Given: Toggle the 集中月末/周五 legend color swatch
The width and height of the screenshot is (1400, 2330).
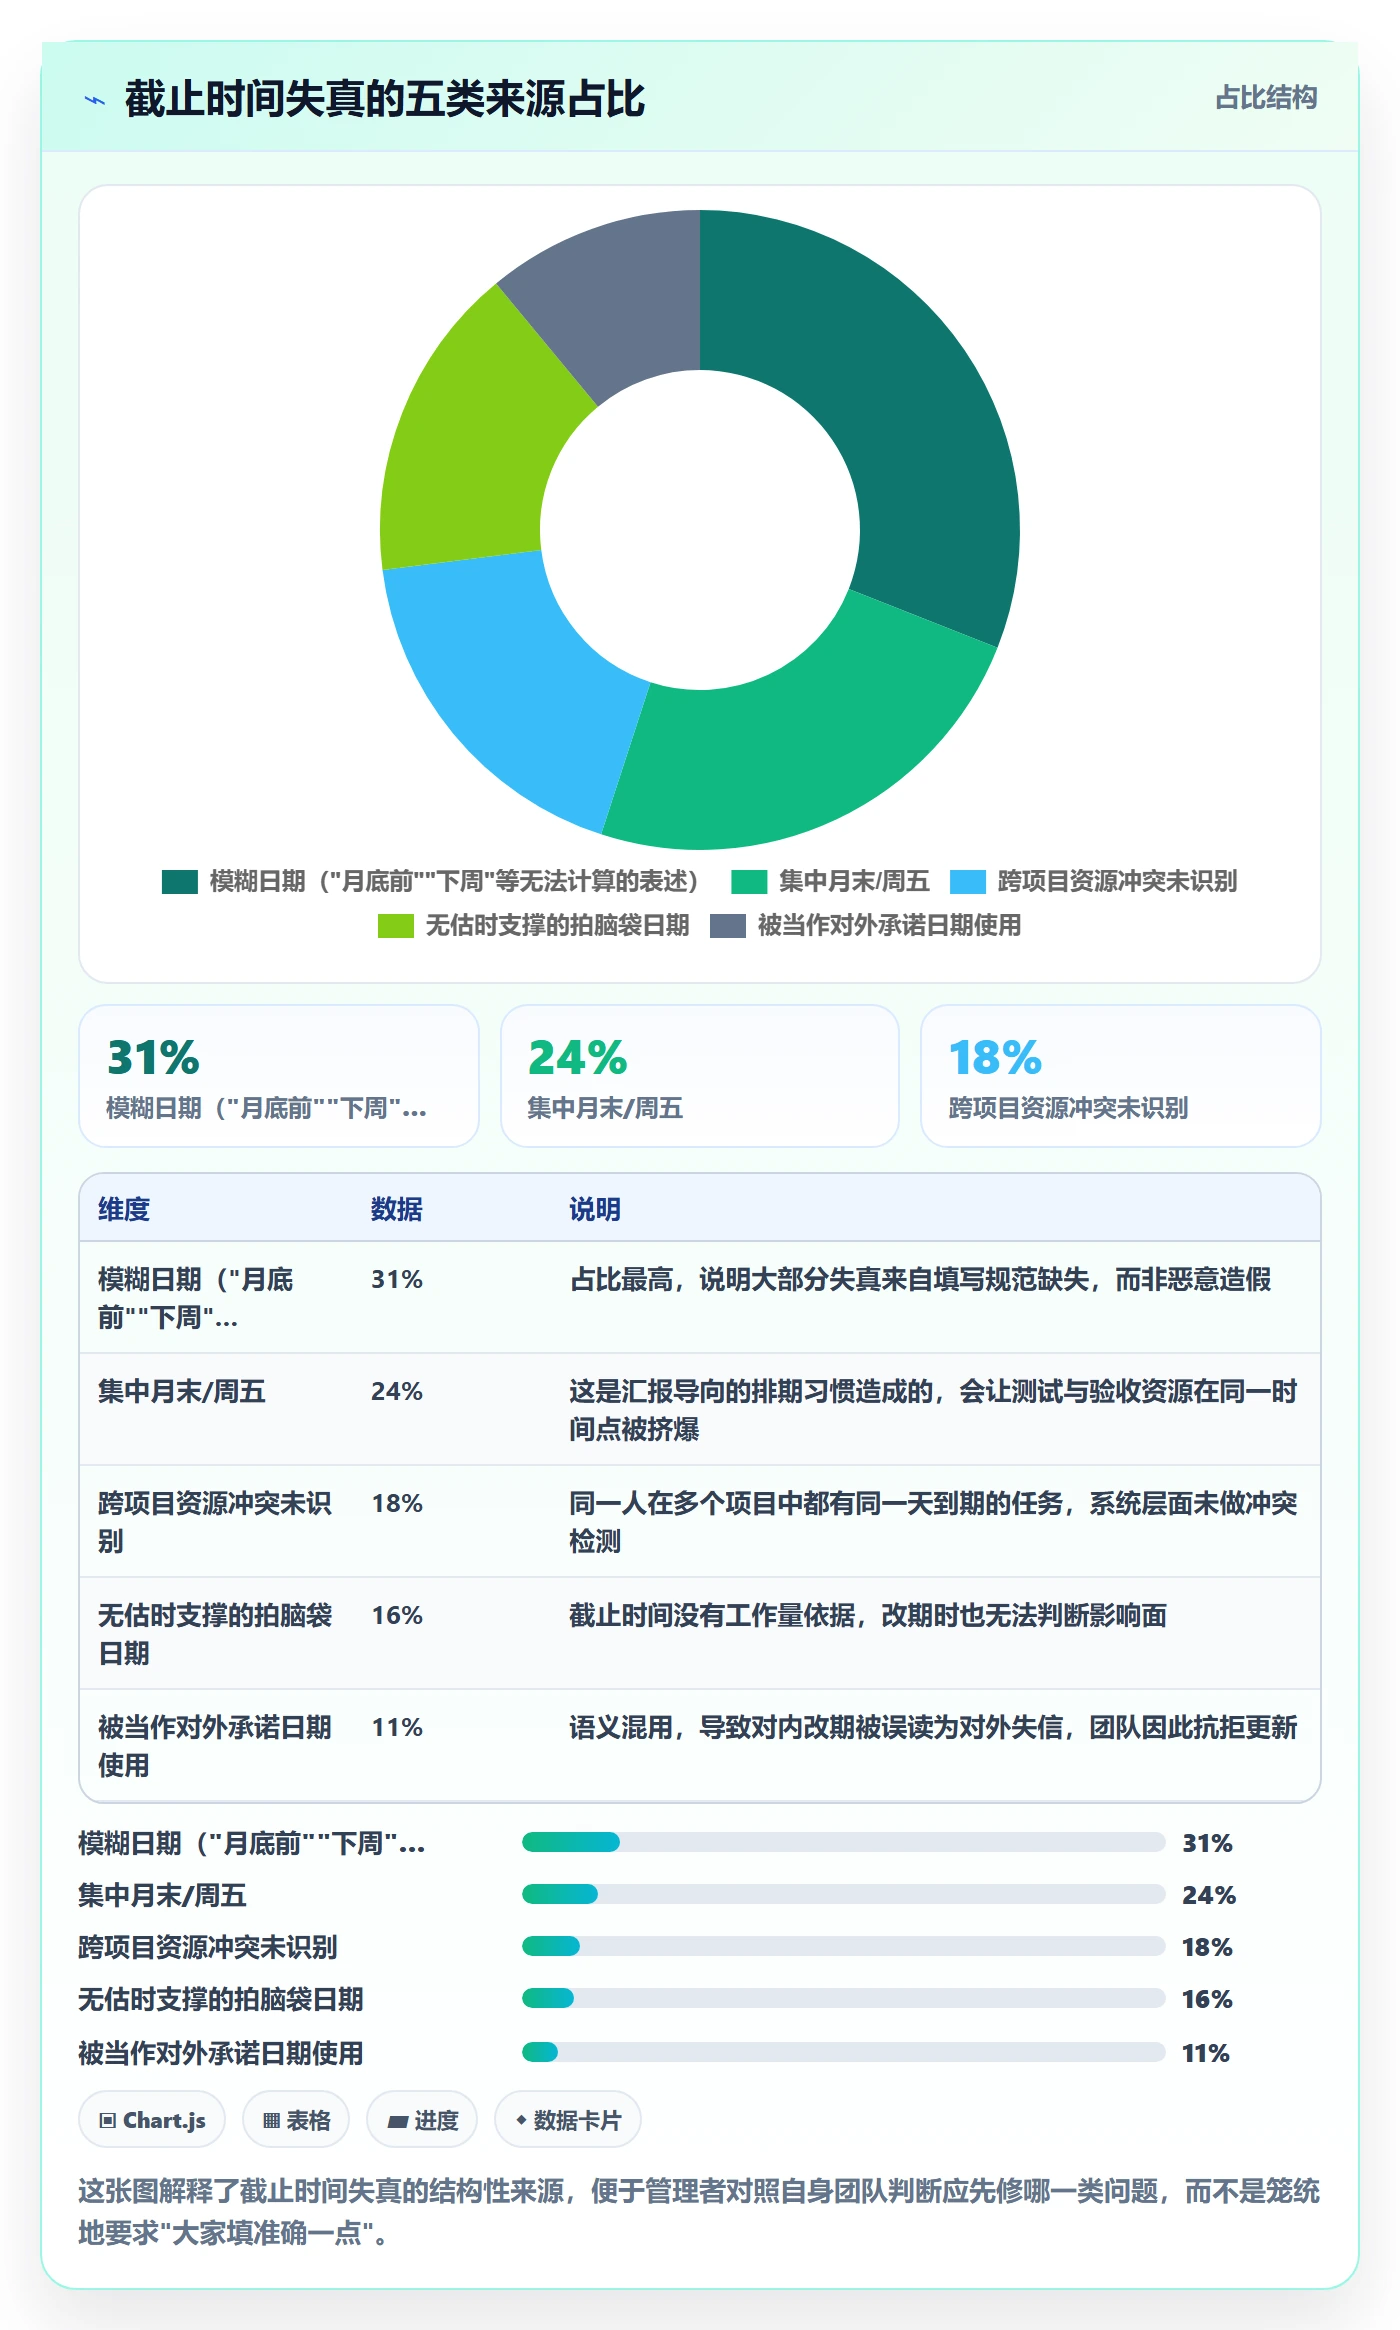Looking at the screenshot, I should point(749,881).
